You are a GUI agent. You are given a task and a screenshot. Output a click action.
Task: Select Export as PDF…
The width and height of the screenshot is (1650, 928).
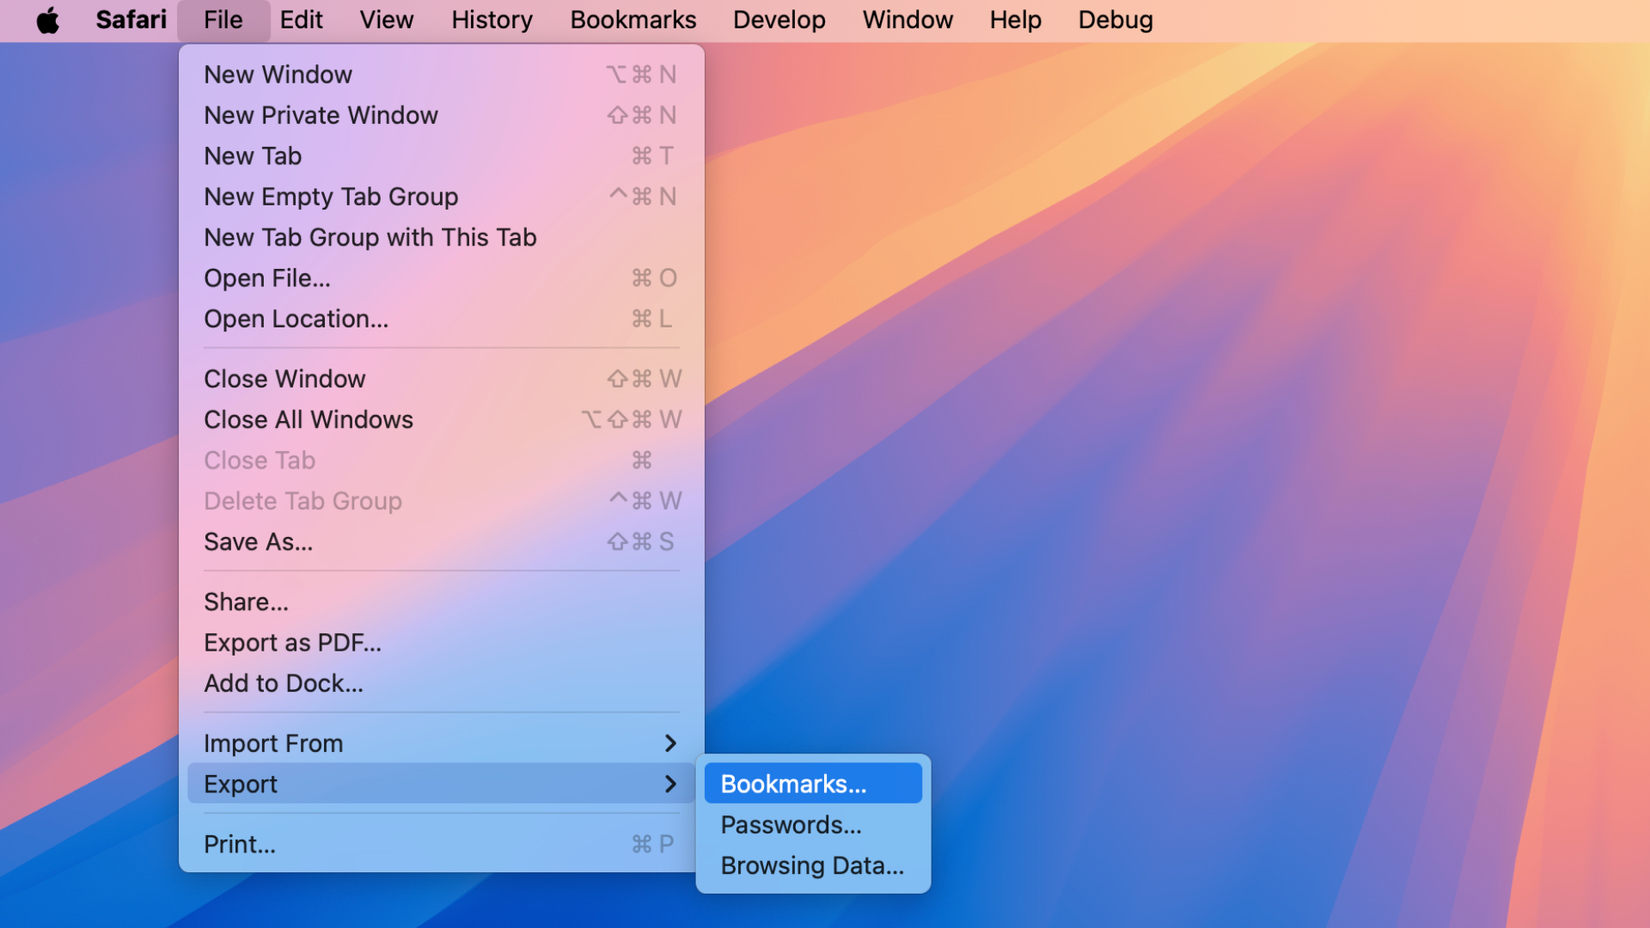441,643
